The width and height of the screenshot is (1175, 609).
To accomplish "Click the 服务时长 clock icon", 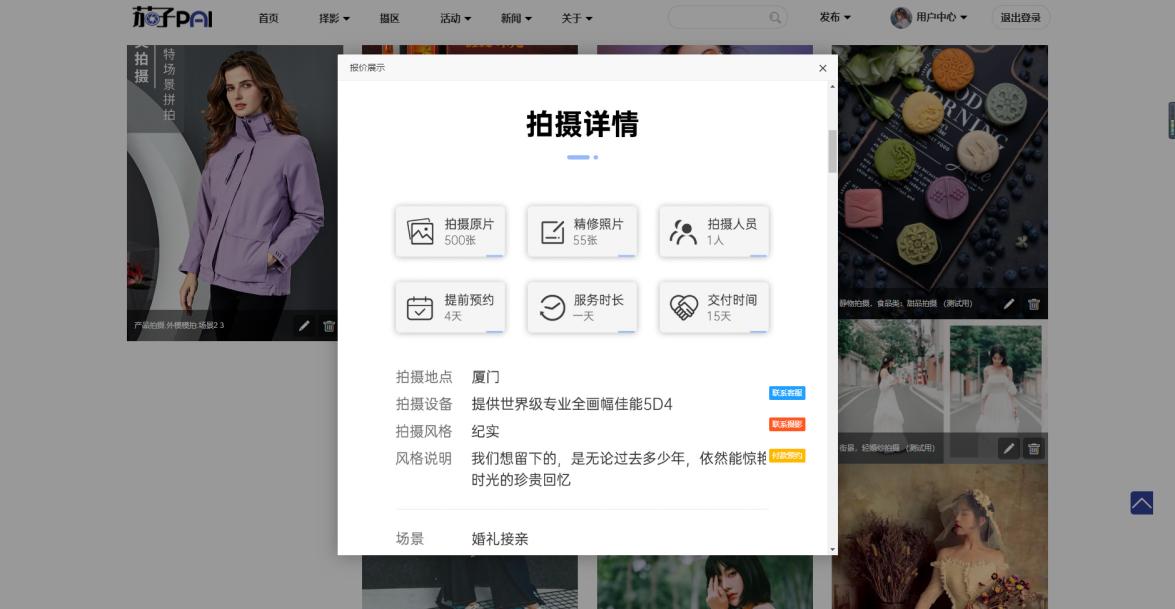I will click(553, 307).
